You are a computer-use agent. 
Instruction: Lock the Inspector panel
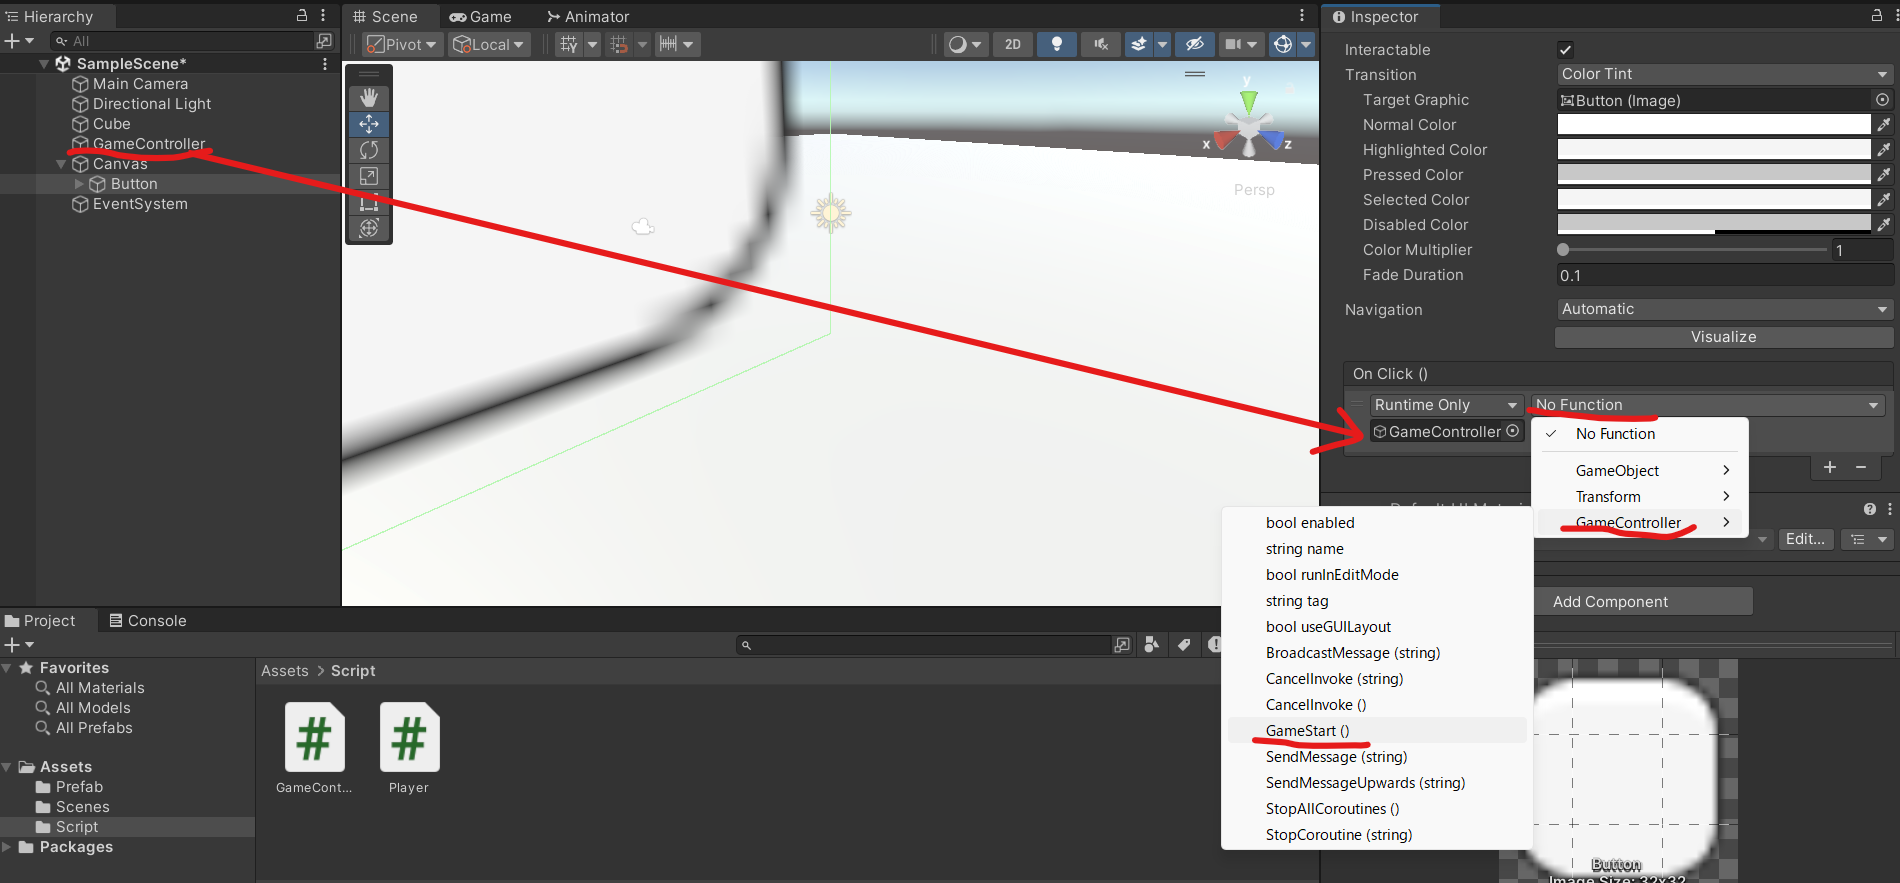pyautogui.click(x=1877, y=16)
